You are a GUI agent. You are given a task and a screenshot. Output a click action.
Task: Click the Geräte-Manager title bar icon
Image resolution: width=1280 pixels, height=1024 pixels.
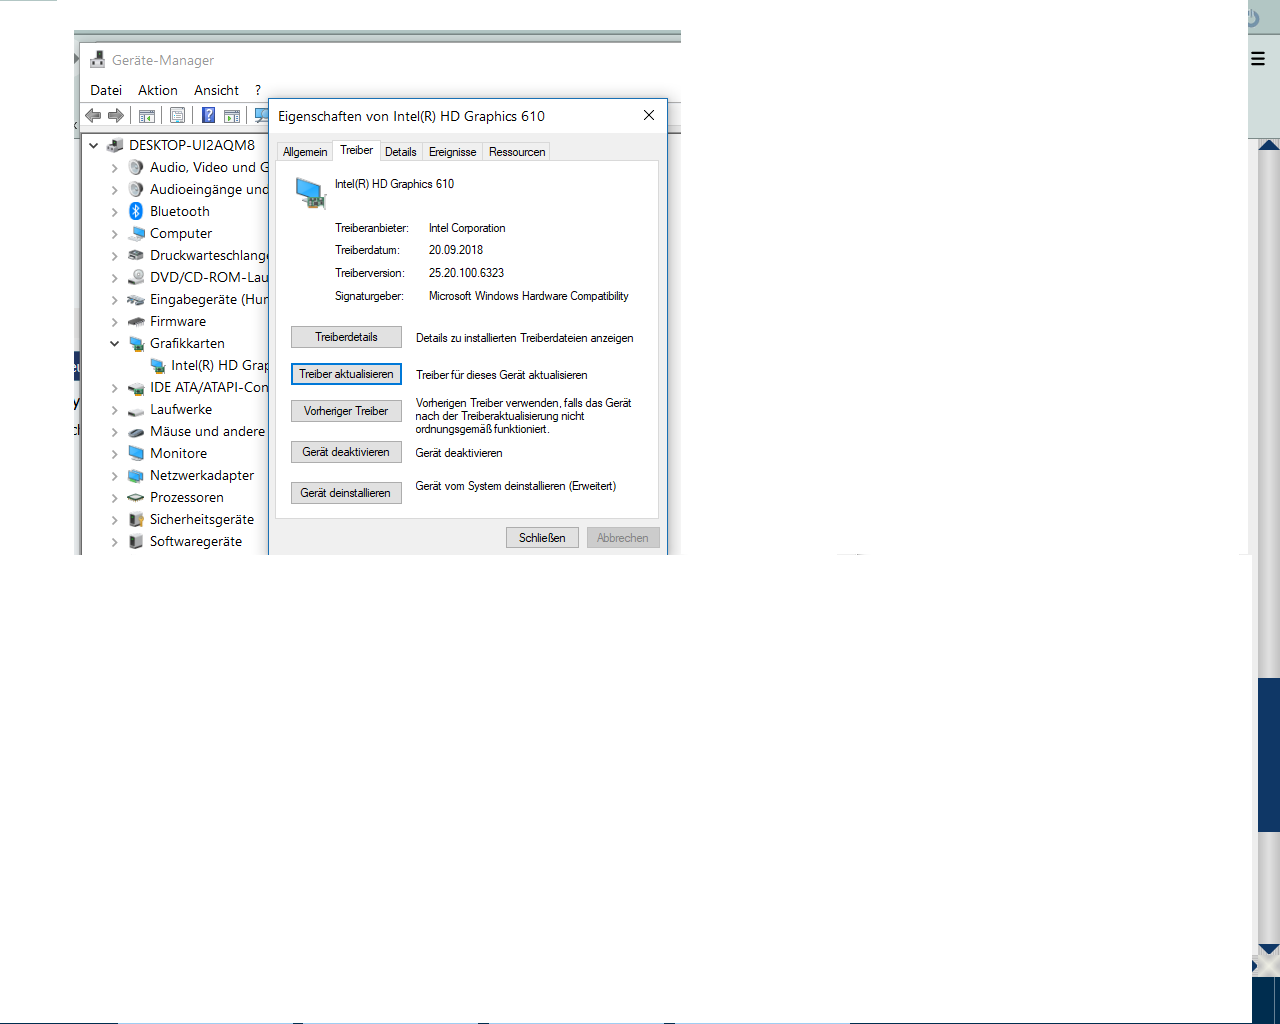(97, 60)
